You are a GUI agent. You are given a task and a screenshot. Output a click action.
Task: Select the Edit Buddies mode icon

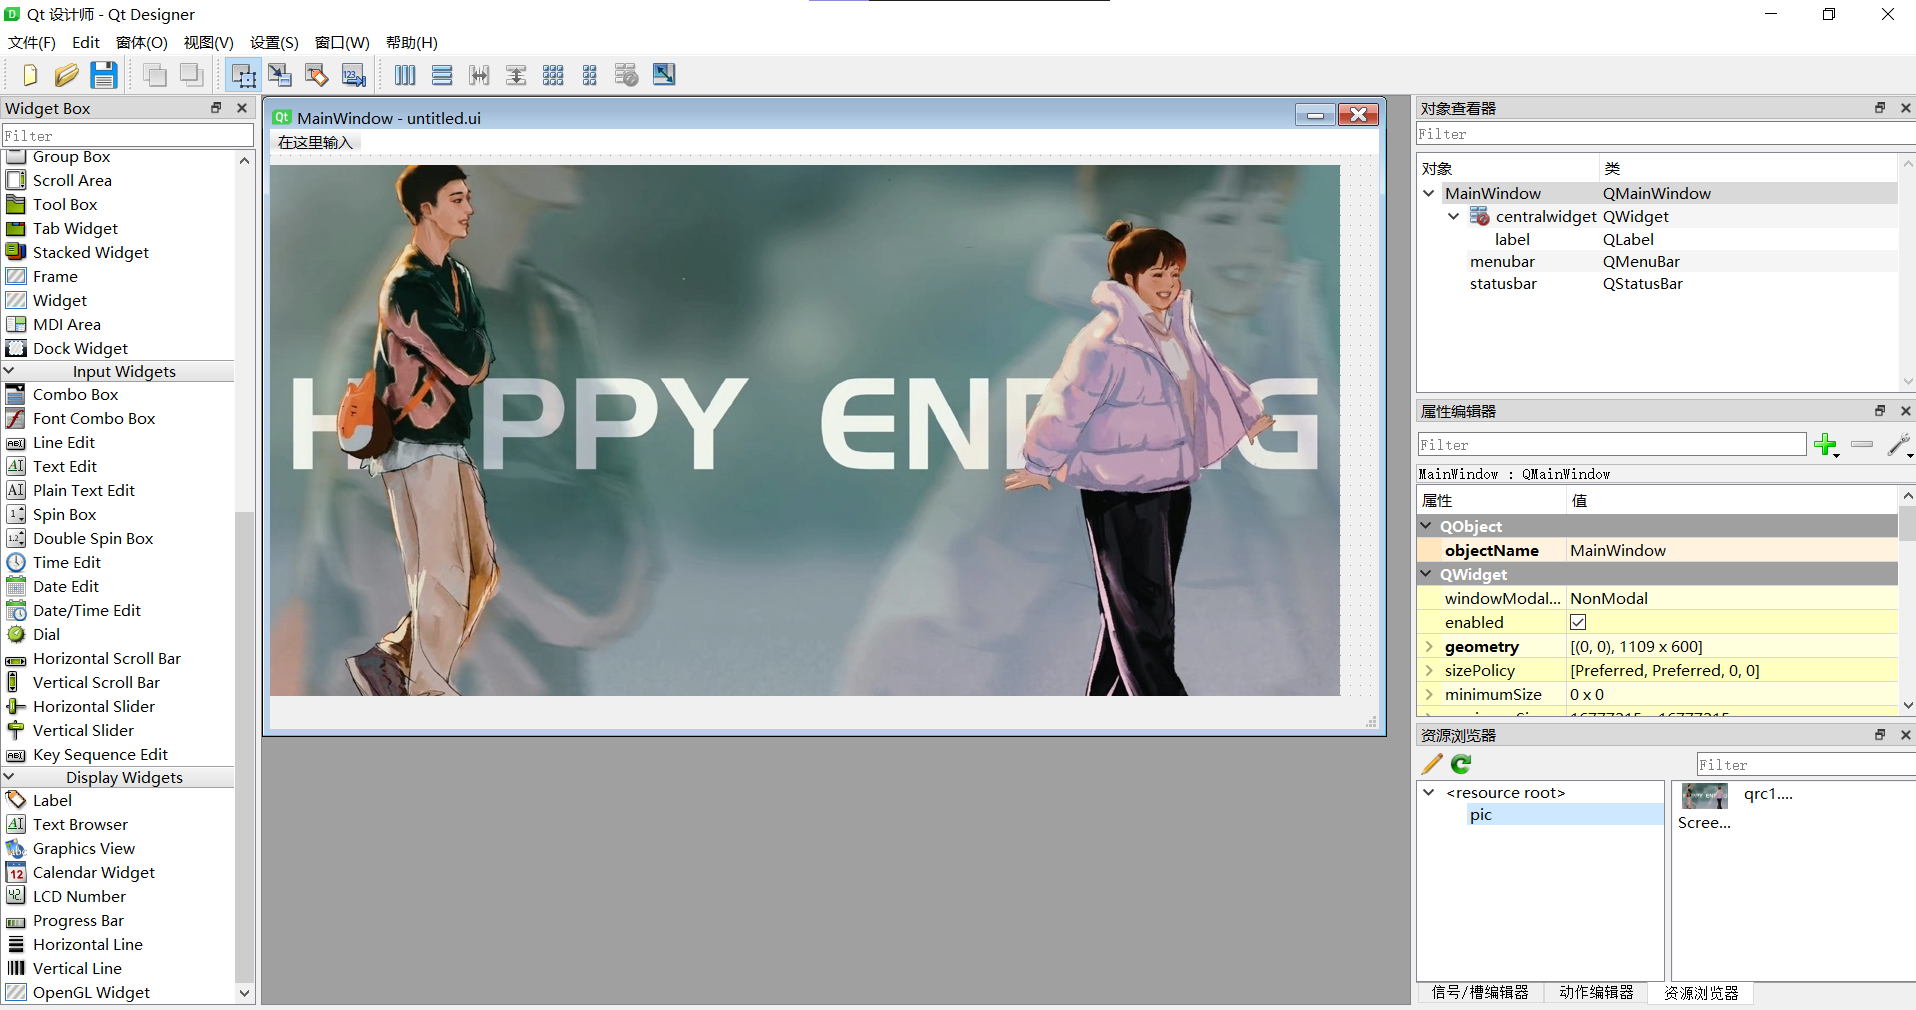click(317, 75)
